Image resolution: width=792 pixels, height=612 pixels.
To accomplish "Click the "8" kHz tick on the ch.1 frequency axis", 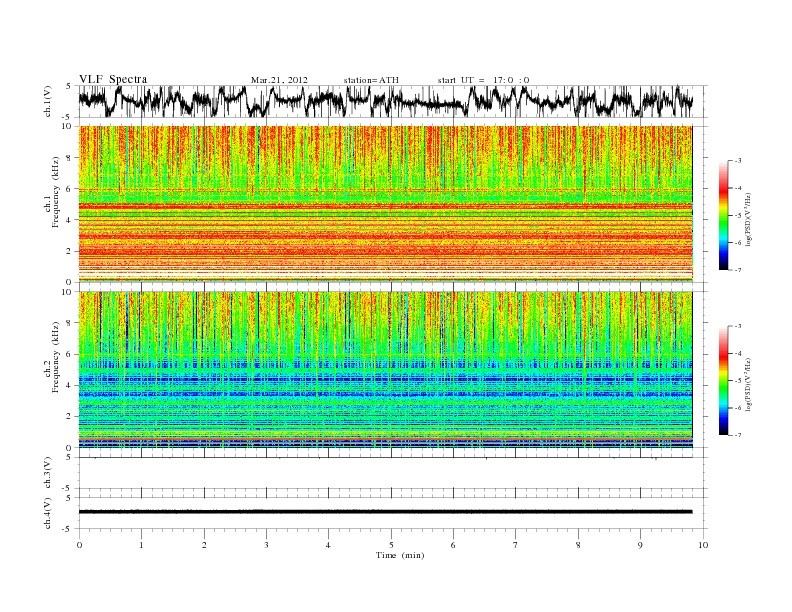I will (x=70, y=158).
